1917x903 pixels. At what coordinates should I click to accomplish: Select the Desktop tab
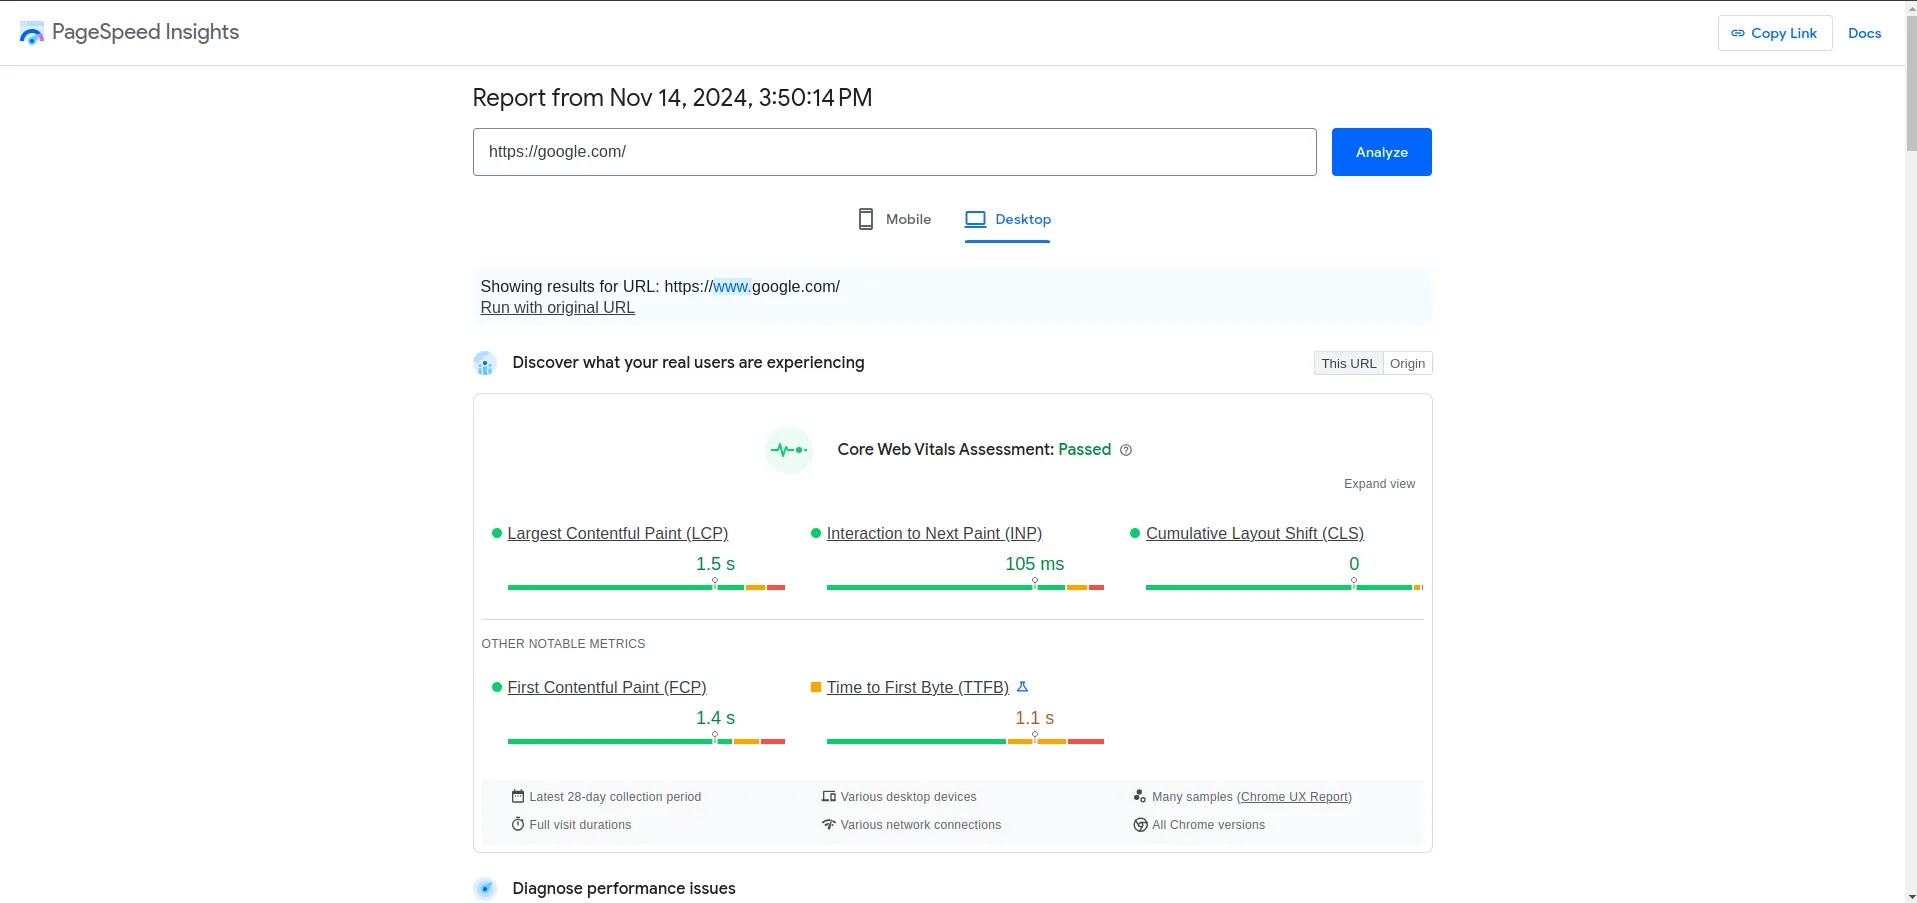click(x=1008, y=219)
